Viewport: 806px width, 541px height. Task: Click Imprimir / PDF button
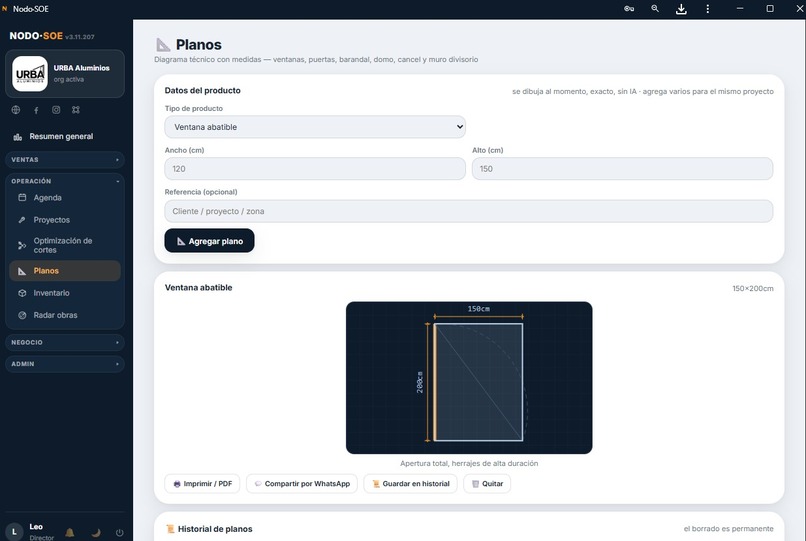tap(202, 484)
